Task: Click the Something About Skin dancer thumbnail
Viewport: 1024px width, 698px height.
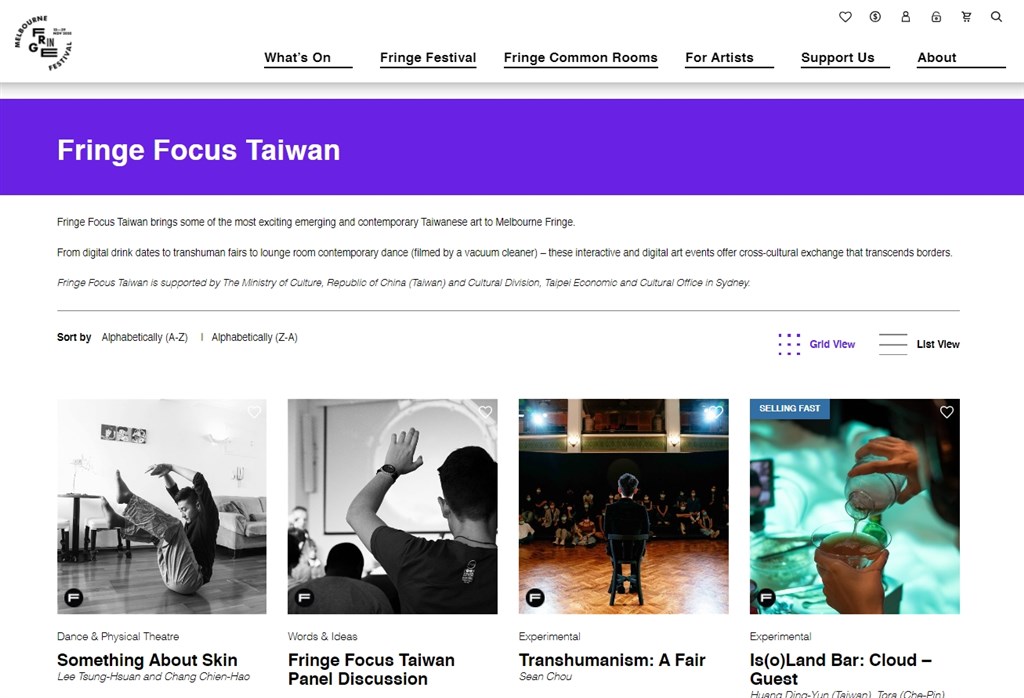Action: pyautogui.click(x=161, y=506)
